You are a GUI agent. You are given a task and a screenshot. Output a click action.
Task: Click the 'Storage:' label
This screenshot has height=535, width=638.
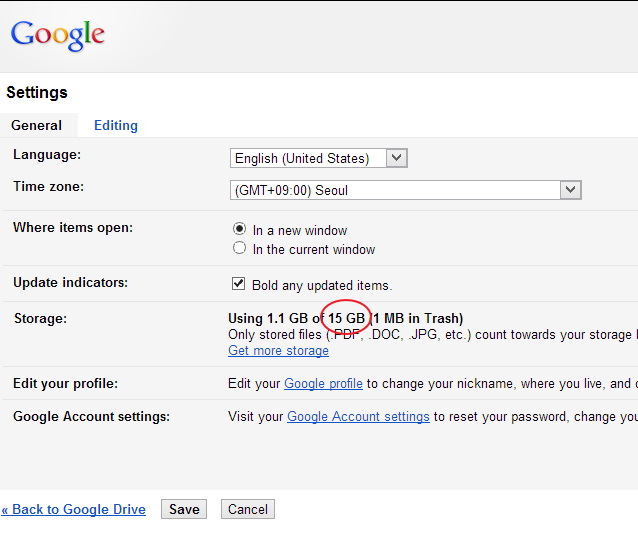pos(40,318)
